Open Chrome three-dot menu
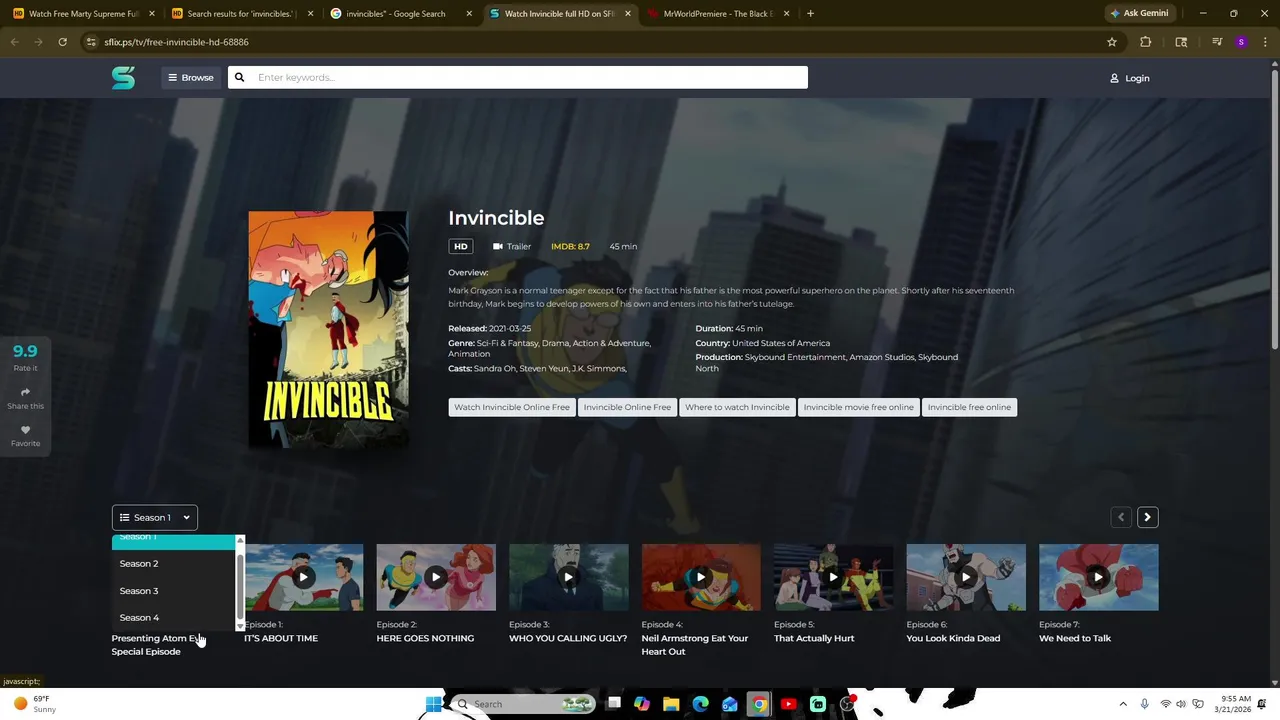The image size is (1280, 720). tap(1265, 42)
